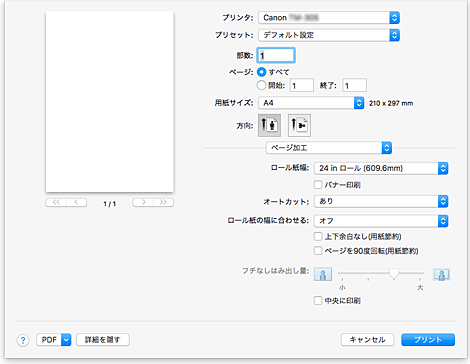Enable ページを90度回転(用紙節約) checkbox

[318, 250]
